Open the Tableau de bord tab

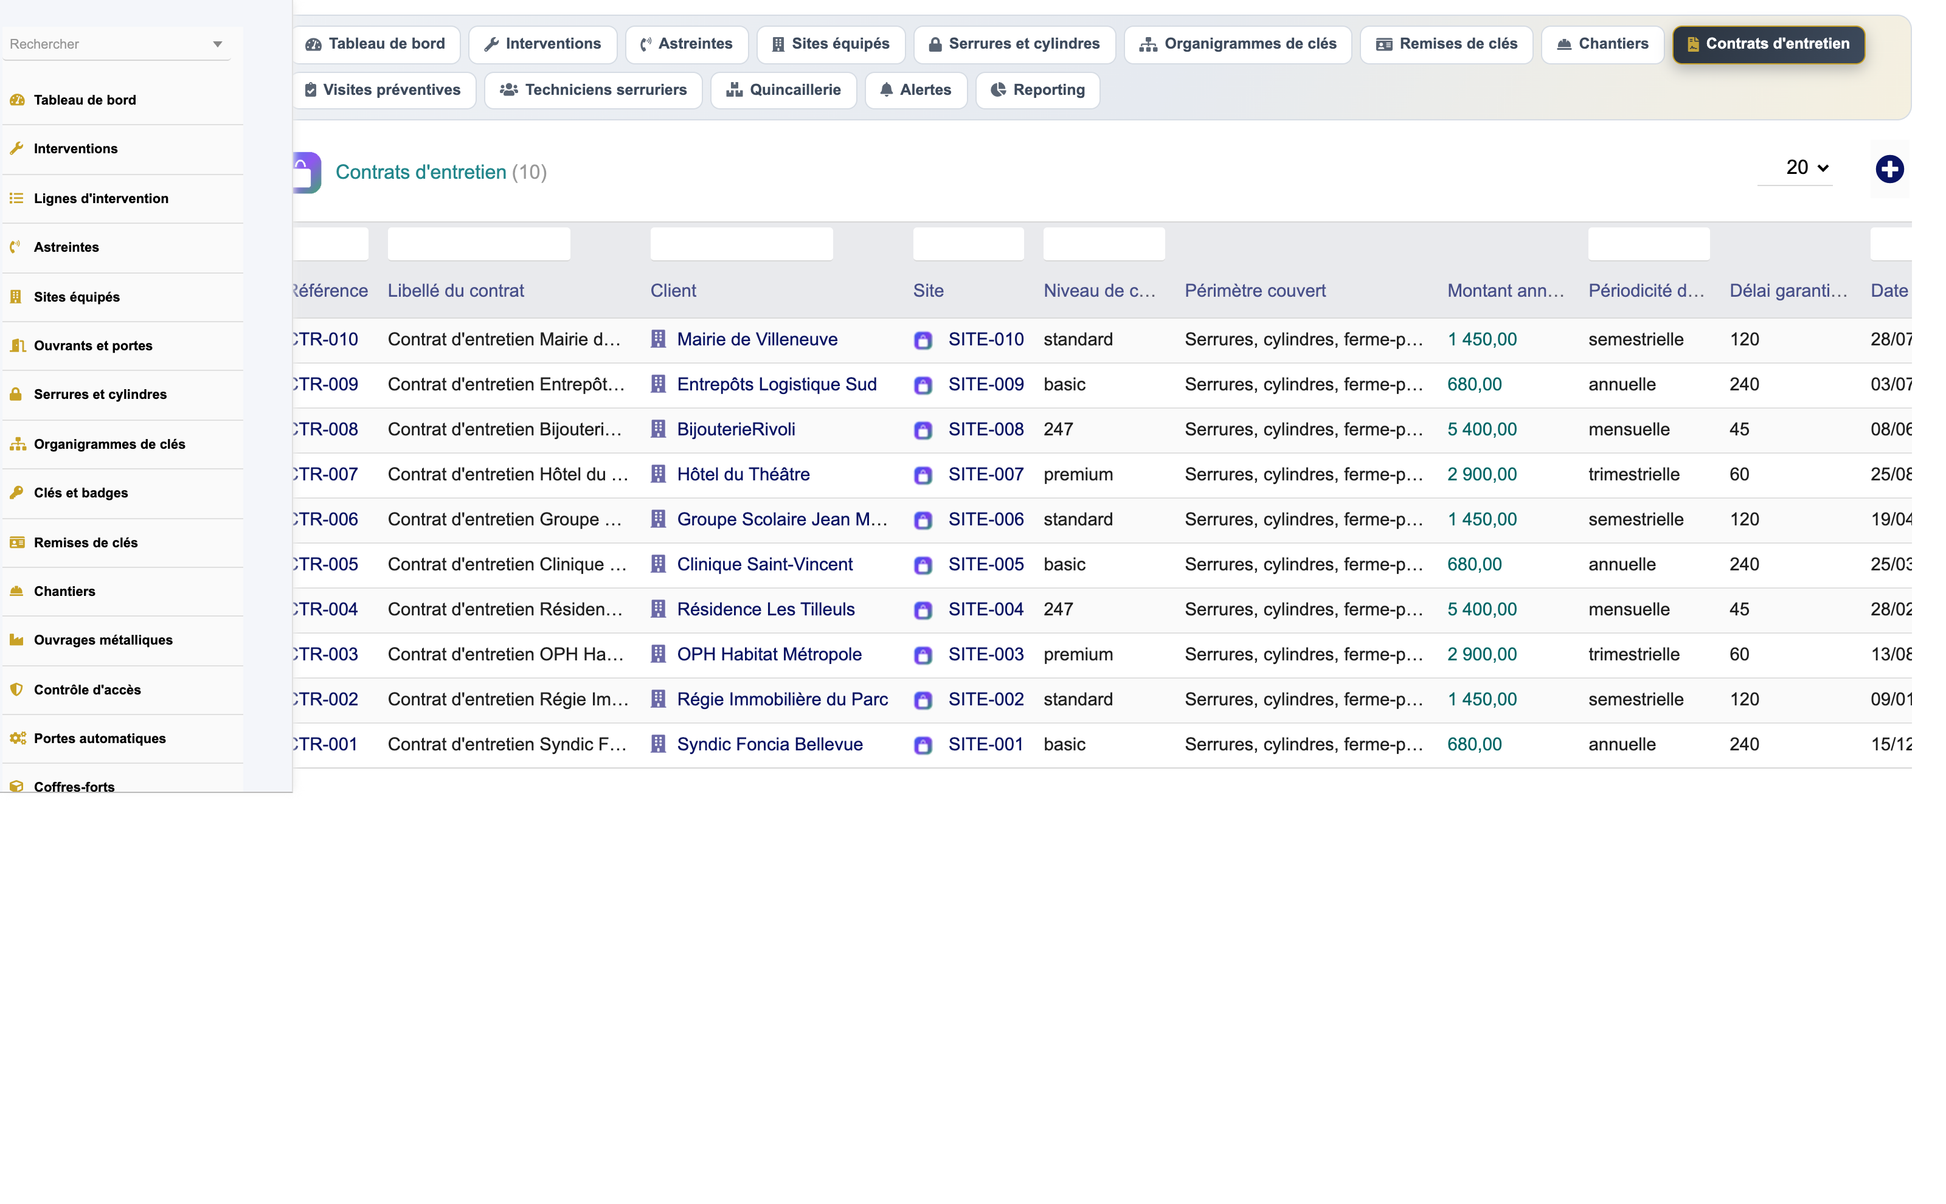pos(375,44)
